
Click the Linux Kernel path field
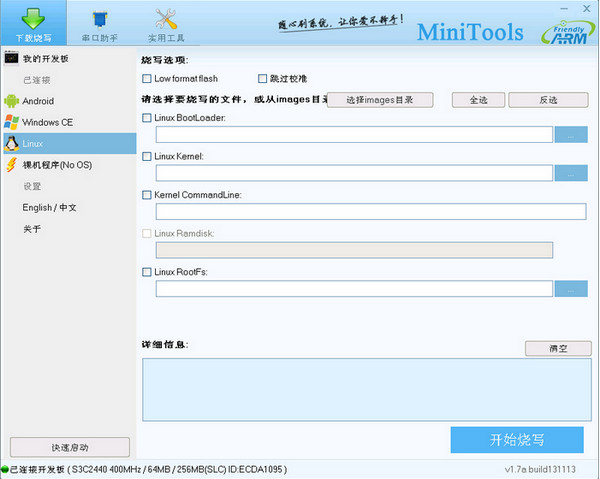pyautogui.click(x=354, y=173)
